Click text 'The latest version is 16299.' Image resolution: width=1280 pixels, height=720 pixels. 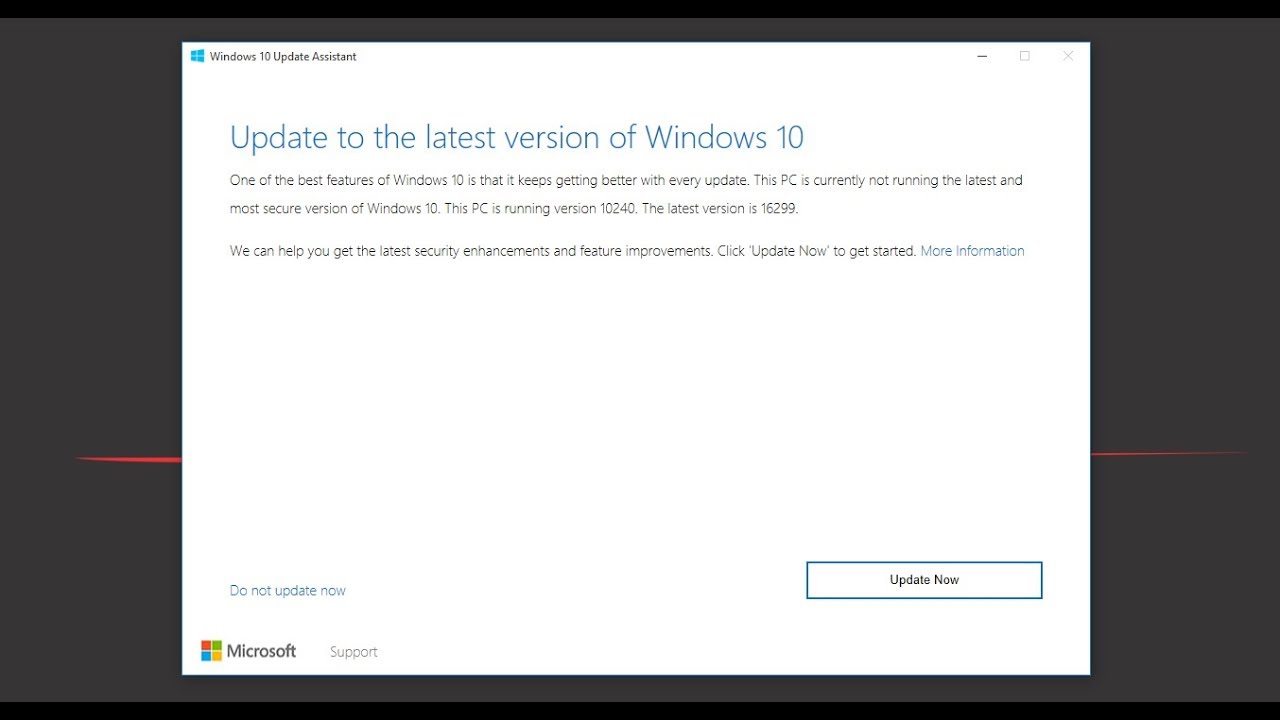(x=719, y=209)
